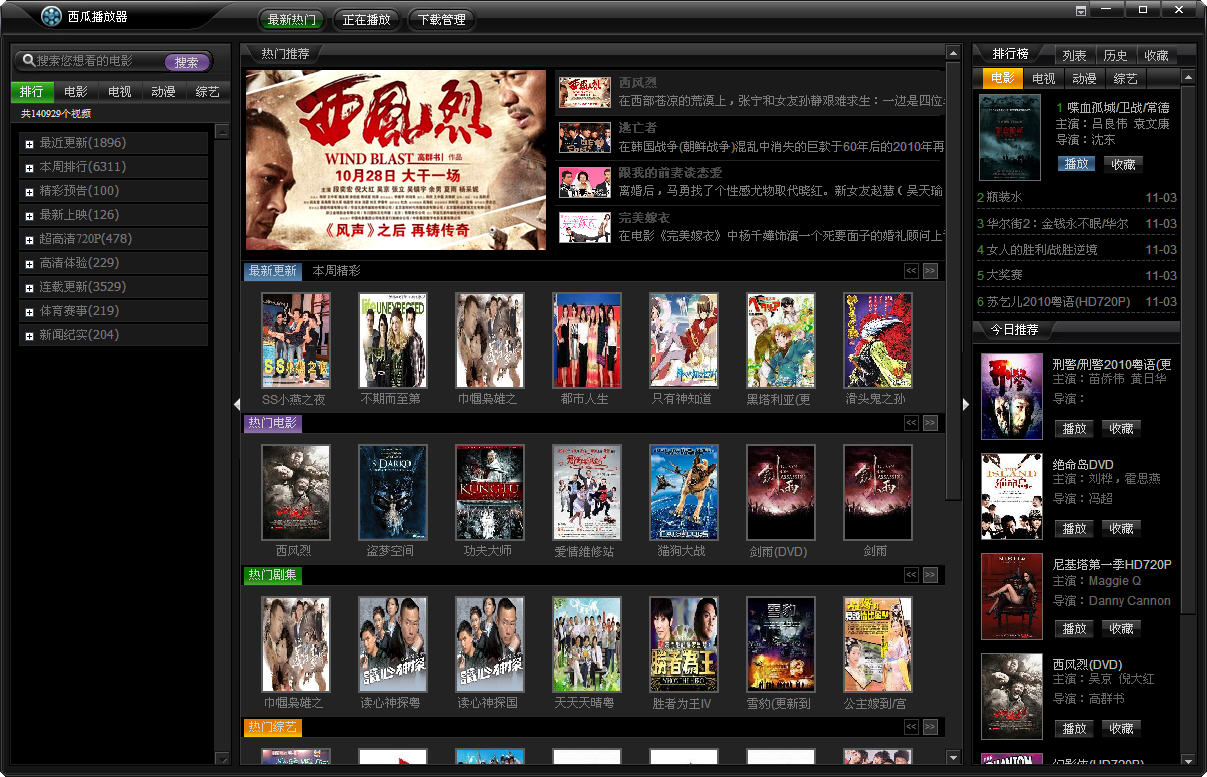This screenshot has height=777, width=1207.
Task: Open the title bar menu icon
Action: coord(1081,11)
